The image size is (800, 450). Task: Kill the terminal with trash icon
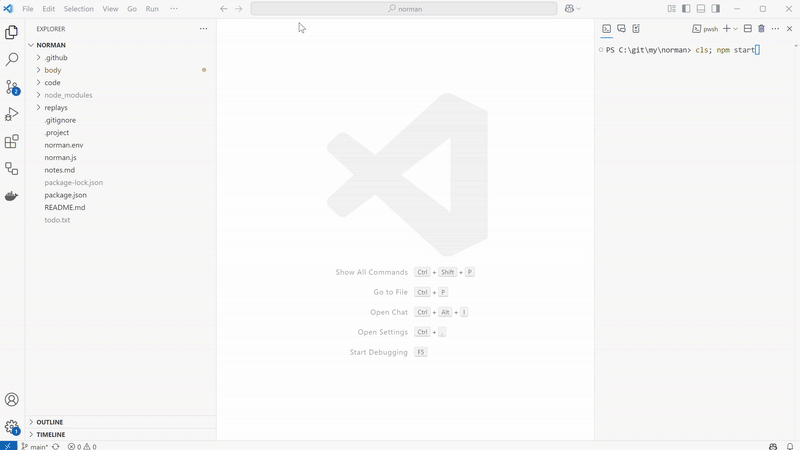tap(761, 29)
